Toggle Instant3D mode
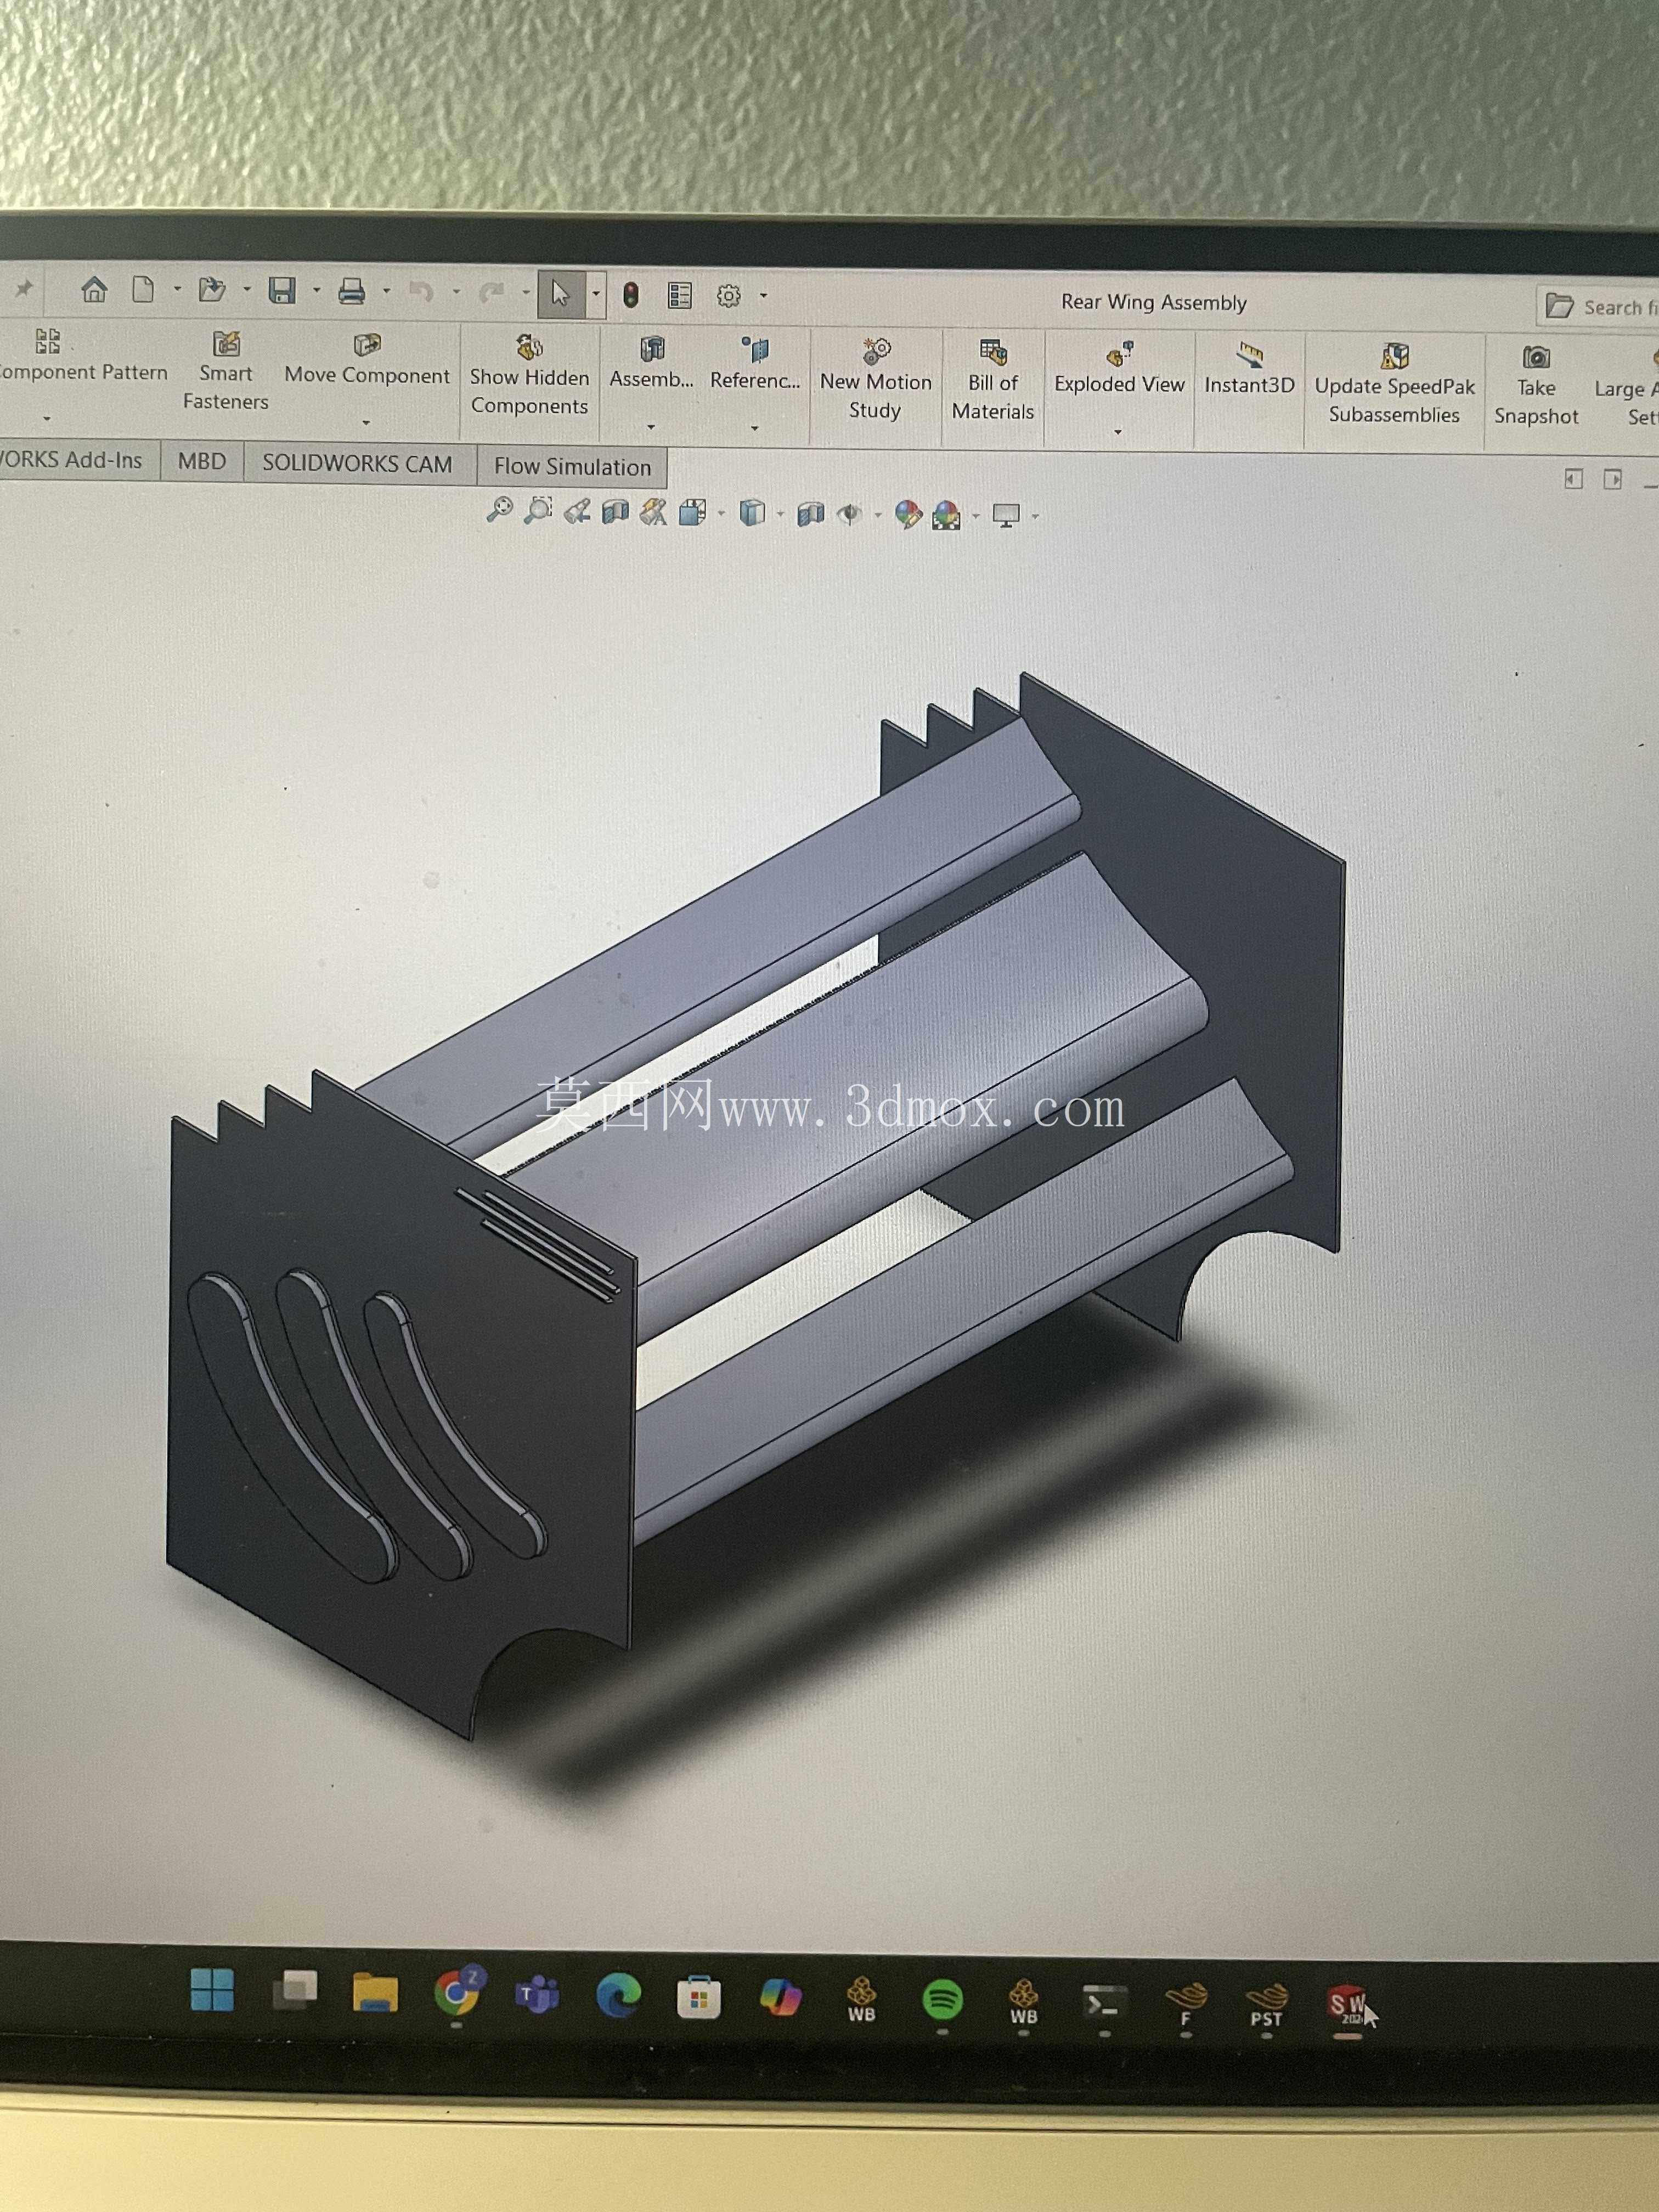The image size is (1659, 2212). click(x=1250, y=369)
